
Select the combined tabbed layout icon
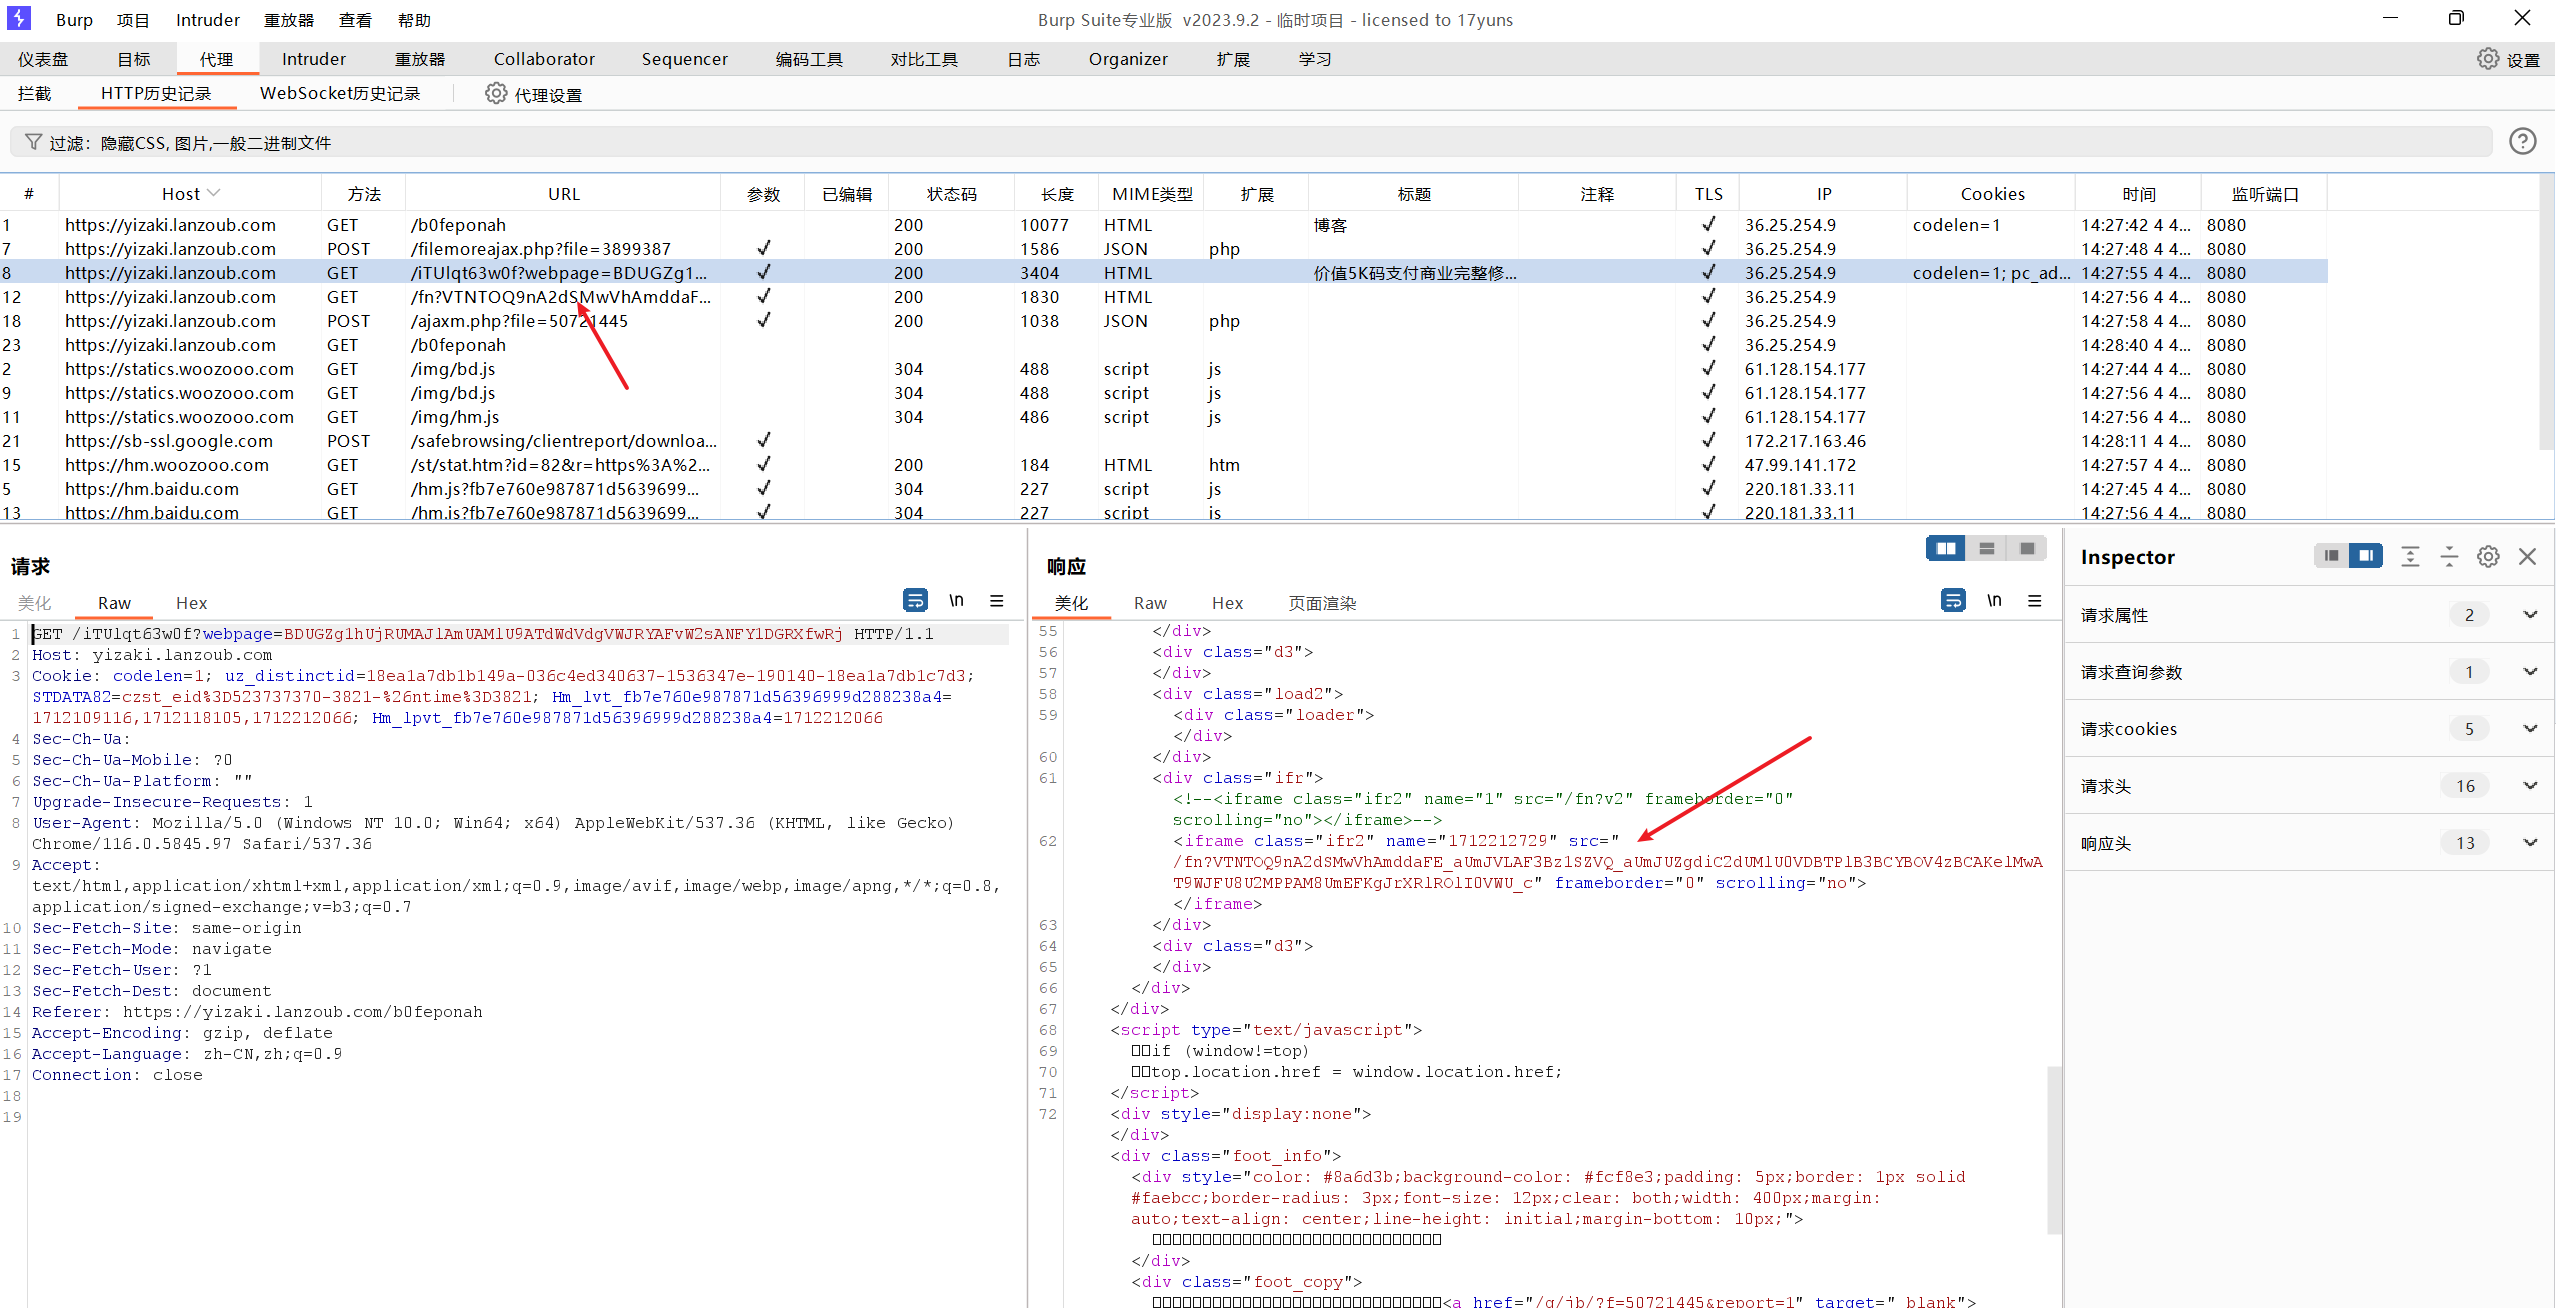tap(2027, 549)
